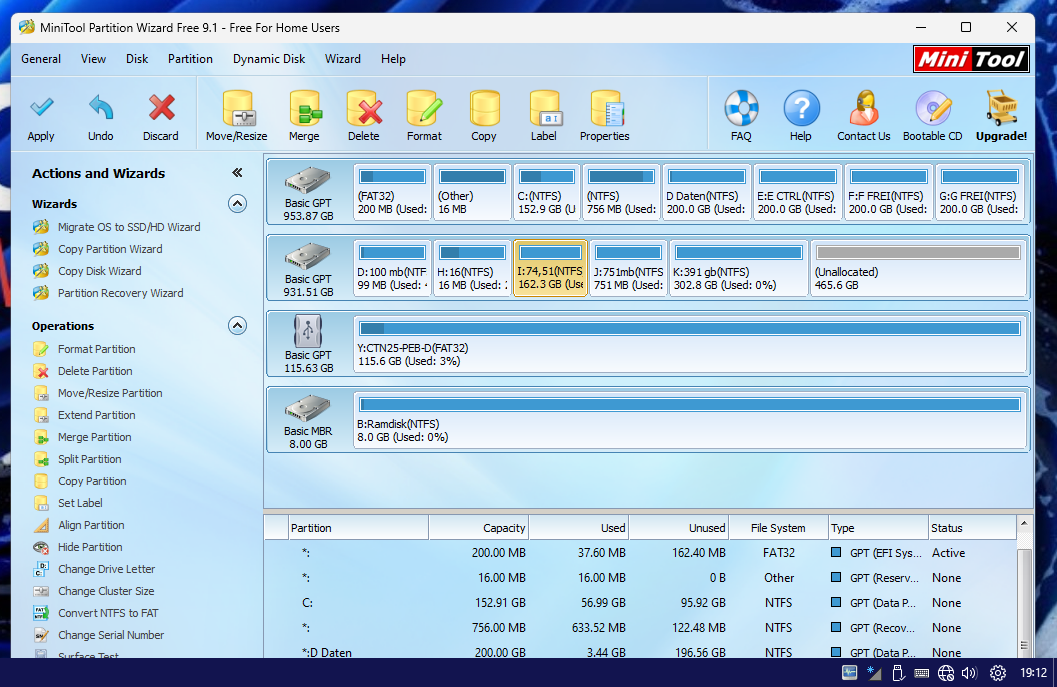Open the Help menu
Image resolution: width=1057 pixels, height=687 pixels.
pos(393,59)
